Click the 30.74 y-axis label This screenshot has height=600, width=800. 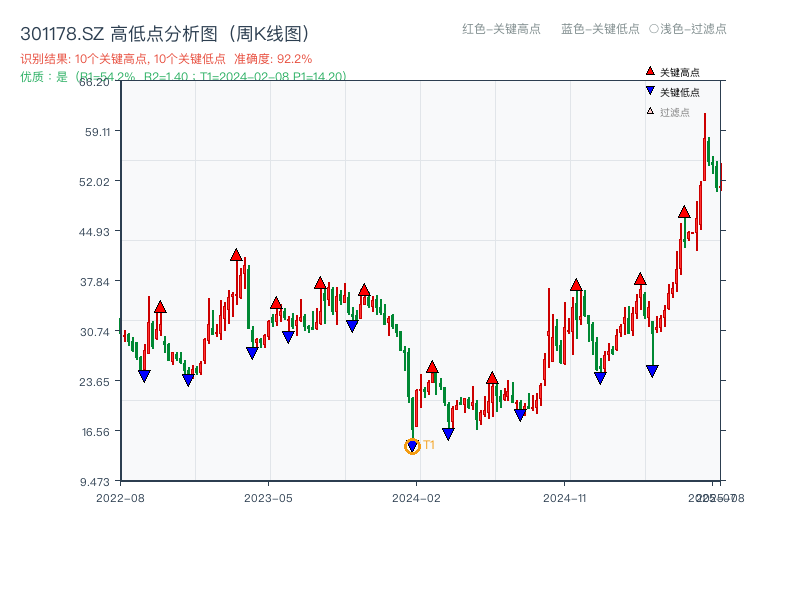(x=95, y=332)
